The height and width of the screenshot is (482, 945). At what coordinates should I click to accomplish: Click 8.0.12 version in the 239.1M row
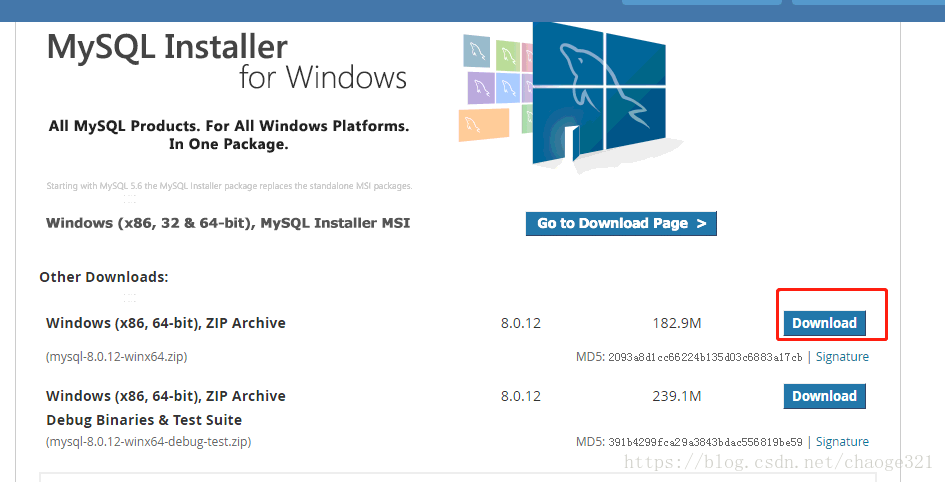521,396
